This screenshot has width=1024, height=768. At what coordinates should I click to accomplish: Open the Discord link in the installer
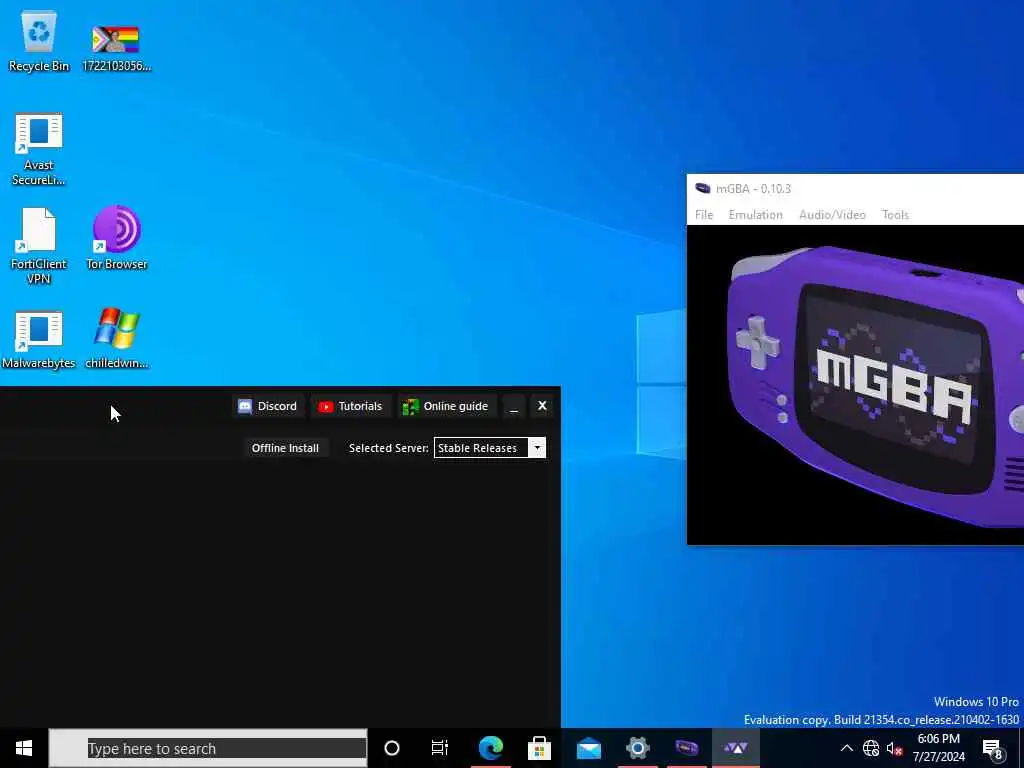268,406
